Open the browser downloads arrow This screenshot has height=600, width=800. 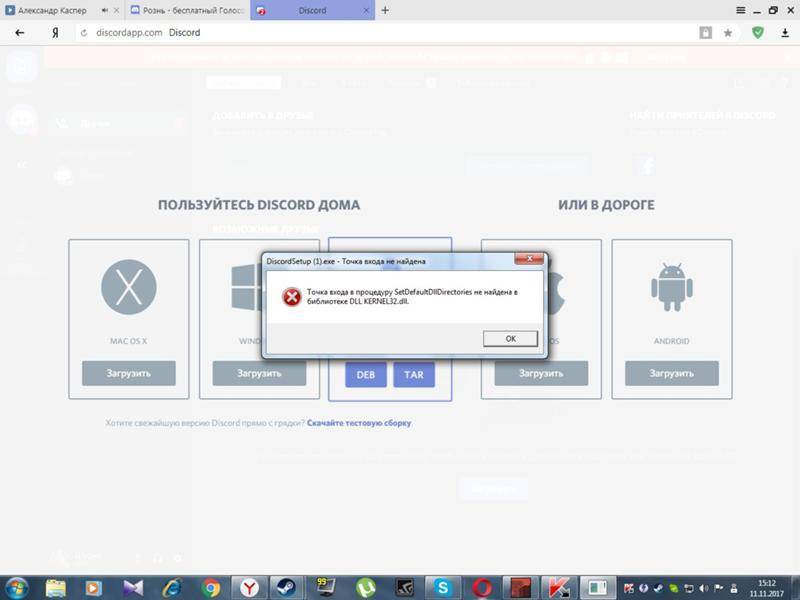[x=785, y=33]
